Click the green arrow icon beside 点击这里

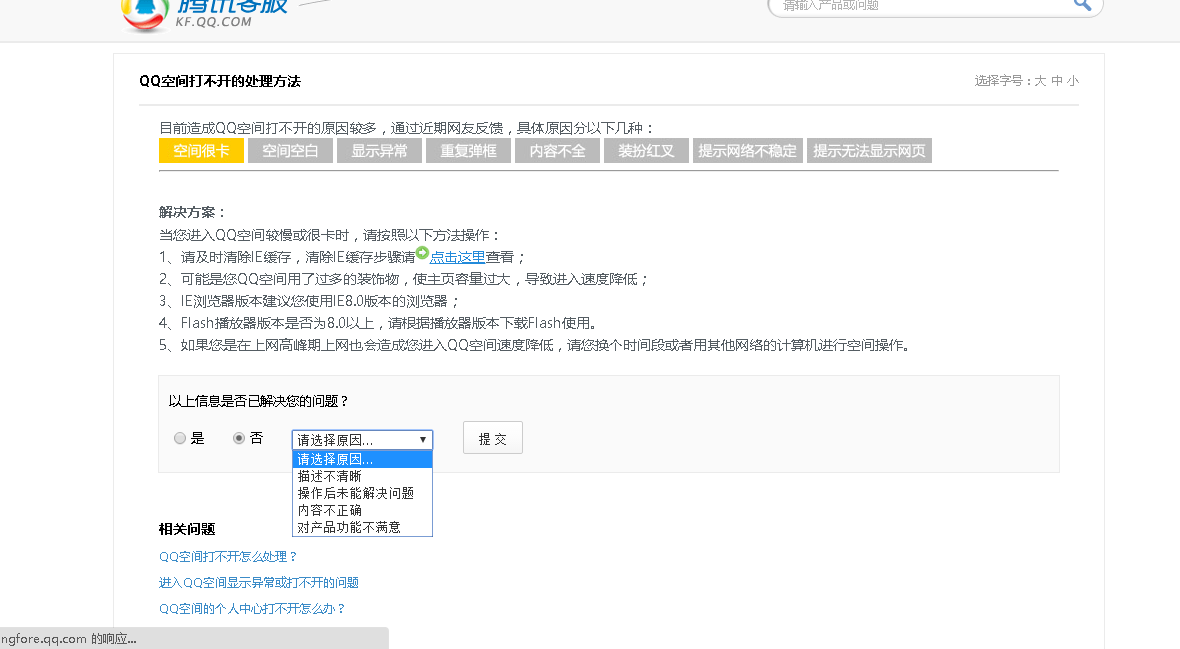(422, 253)
